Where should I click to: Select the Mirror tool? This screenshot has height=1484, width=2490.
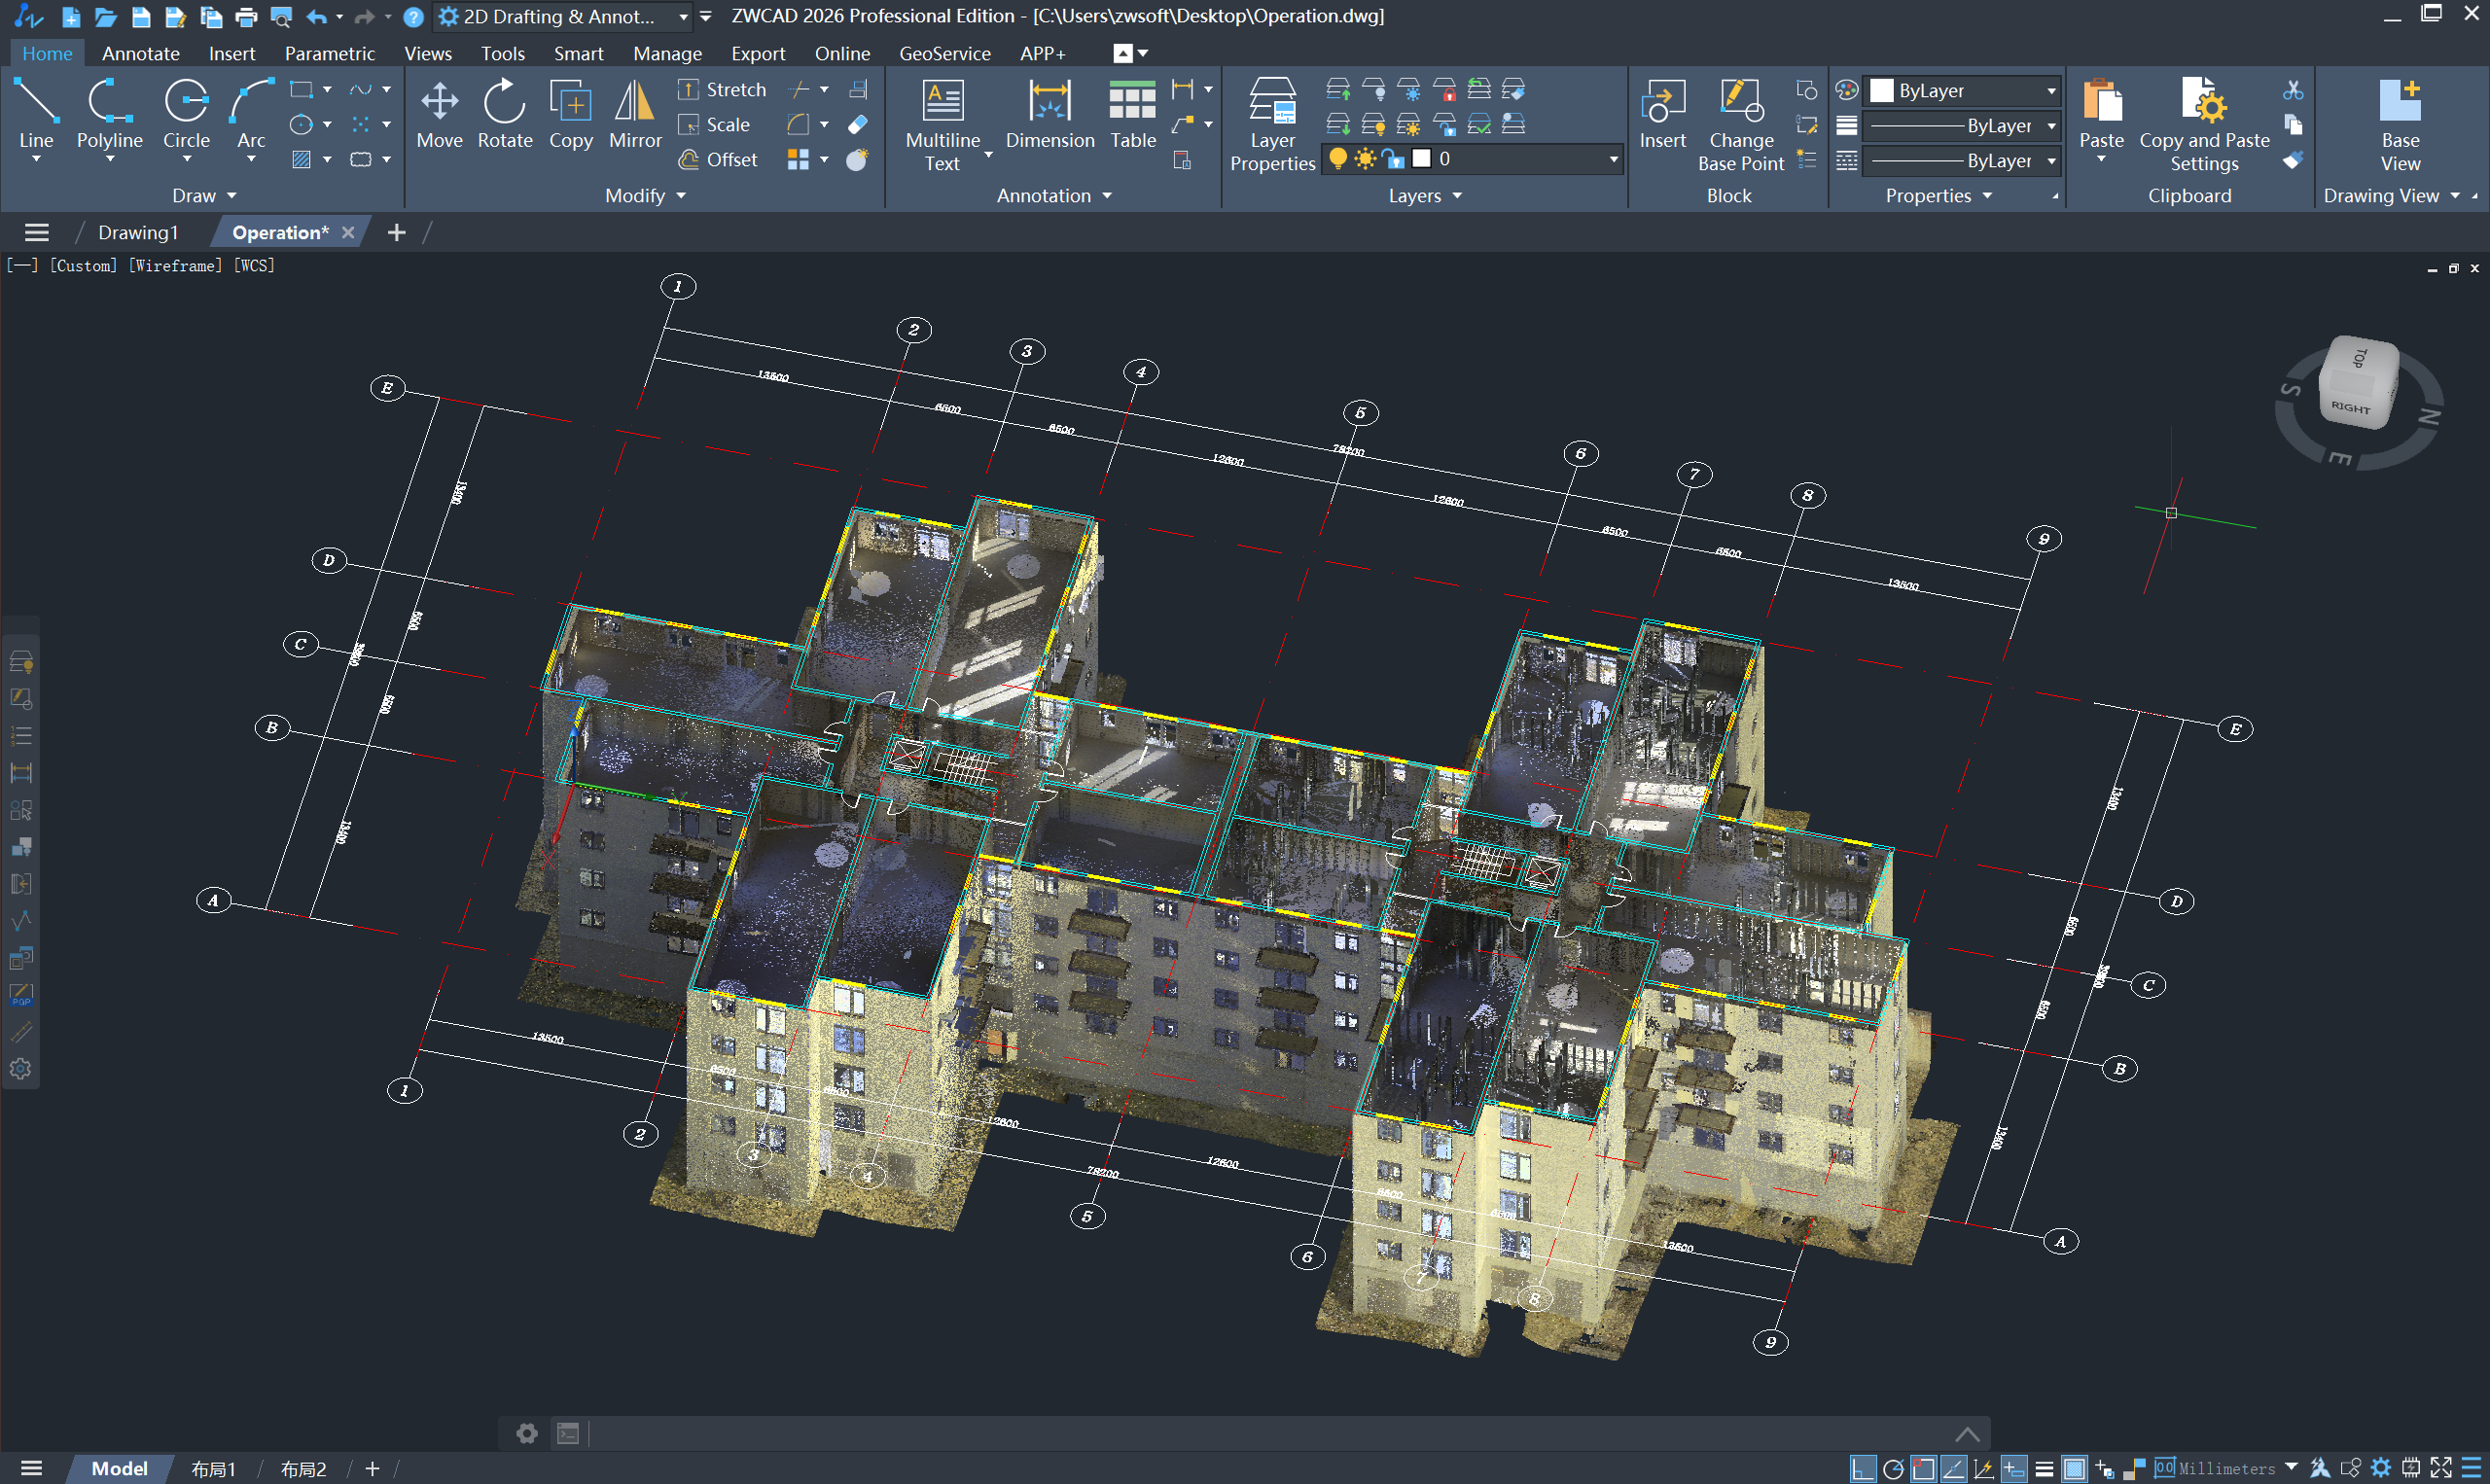tap(635, 115)
